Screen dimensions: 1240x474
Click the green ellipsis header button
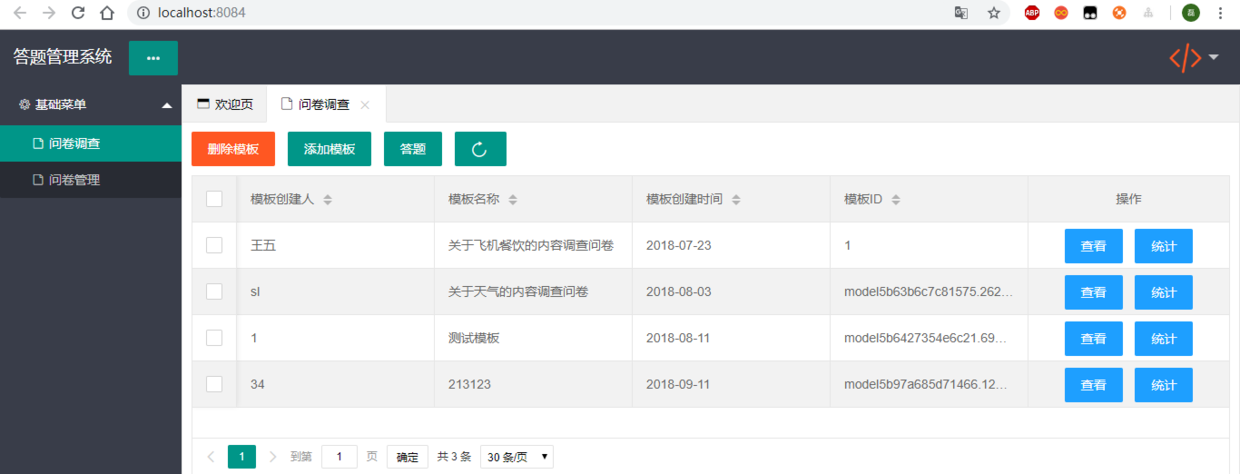[x=153, y=58]
